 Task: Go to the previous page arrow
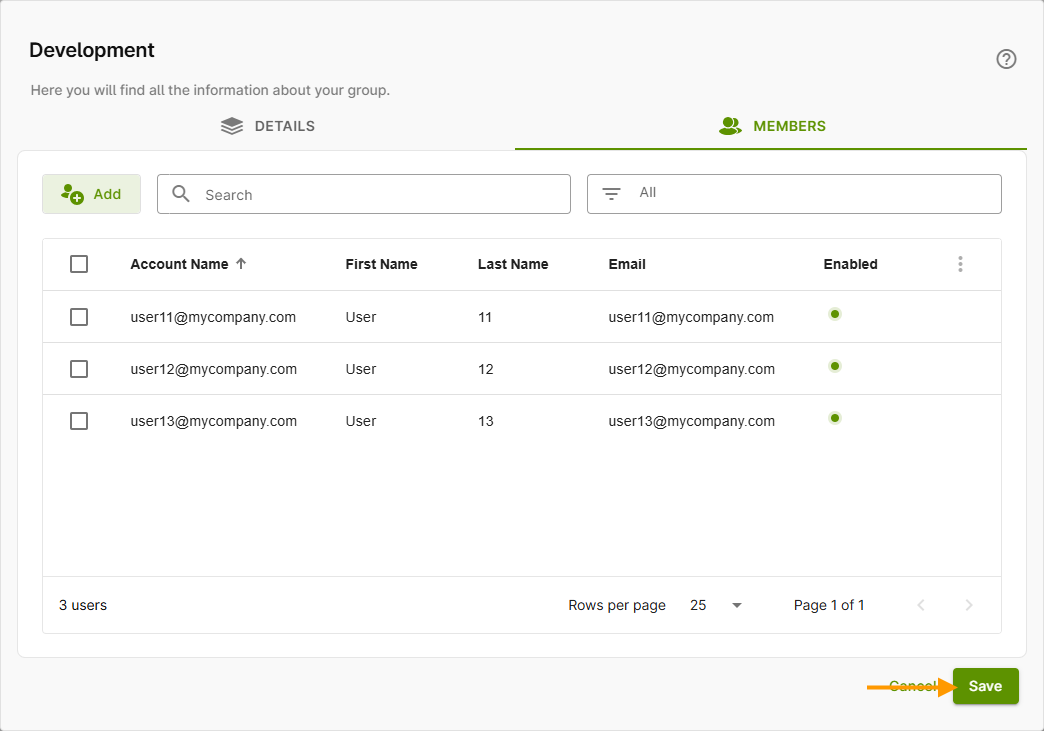coord(921,605)
